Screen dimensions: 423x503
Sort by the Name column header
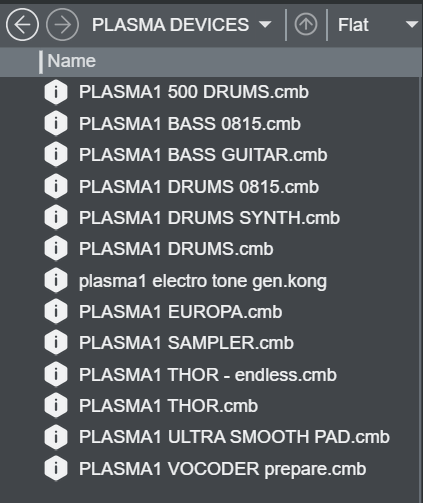tap(71, 61)
